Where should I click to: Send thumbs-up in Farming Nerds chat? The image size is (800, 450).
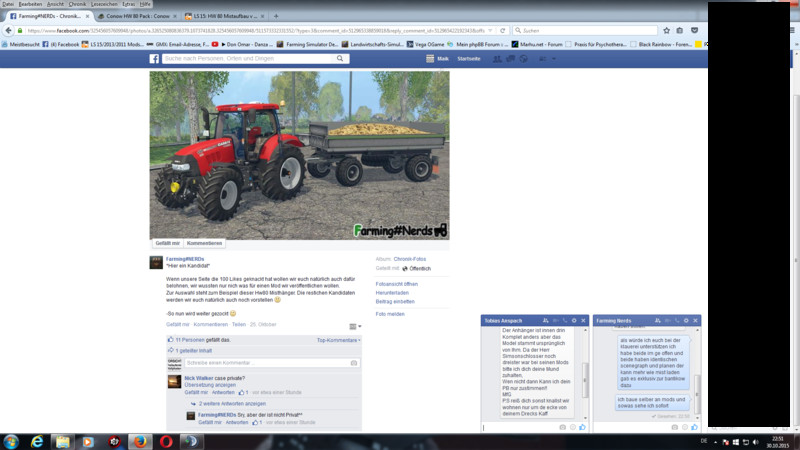point(694,427)
